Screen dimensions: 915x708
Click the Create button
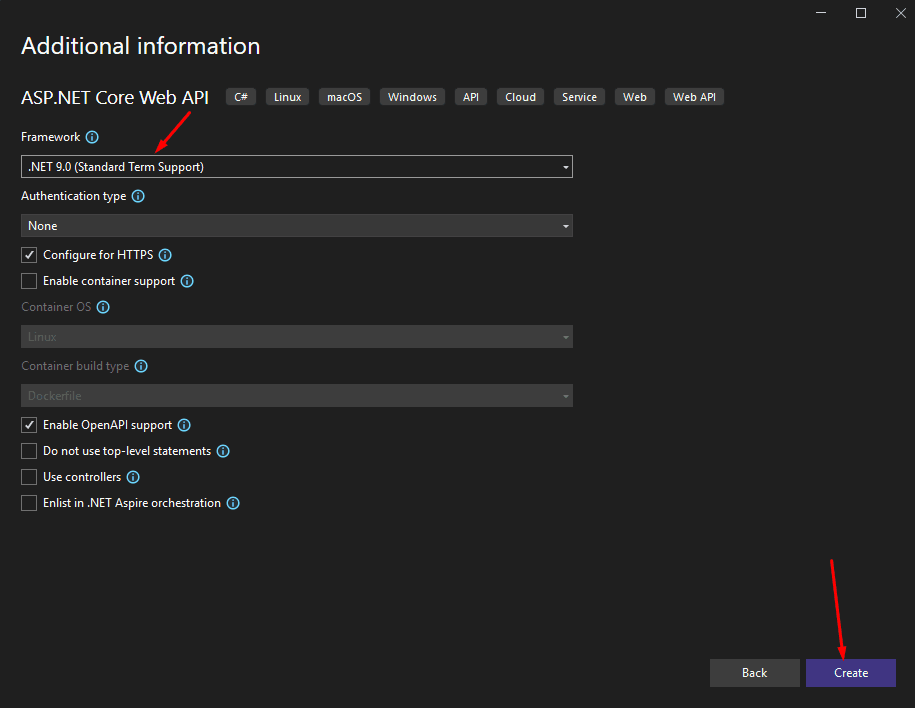tap(851, 673)
